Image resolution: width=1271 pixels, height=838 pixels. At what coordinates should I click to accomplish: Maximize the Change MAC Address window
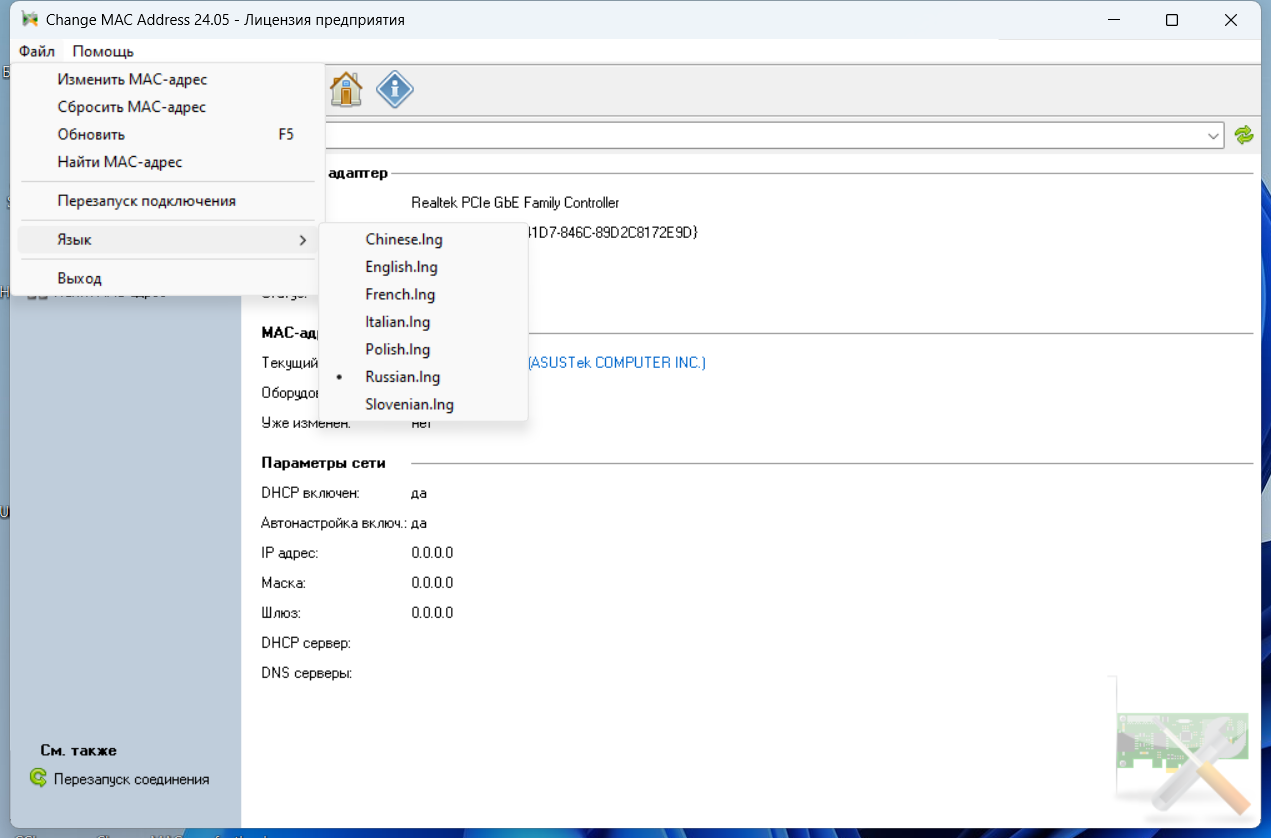1172,20
